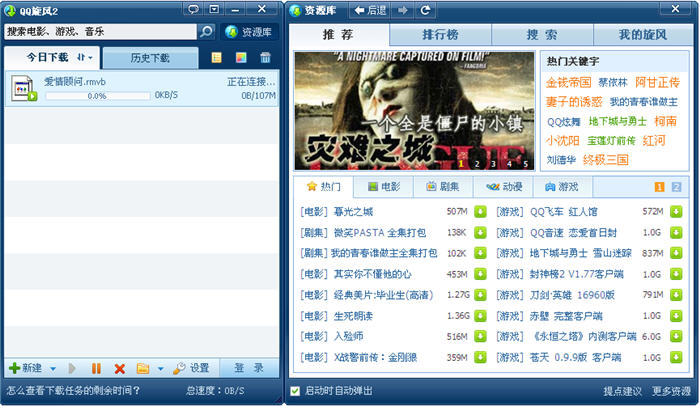This screenshot has width=700, height=406.
Task: Open the feedback speech bubble icon
Action: [191, 10]
